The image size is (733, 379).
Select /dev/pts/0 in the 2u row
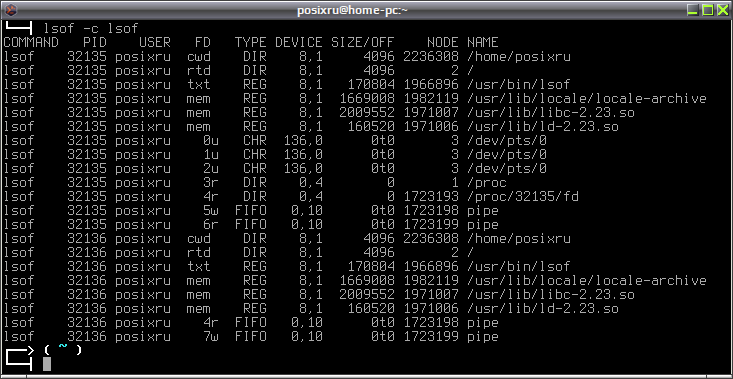coord(507,169)
